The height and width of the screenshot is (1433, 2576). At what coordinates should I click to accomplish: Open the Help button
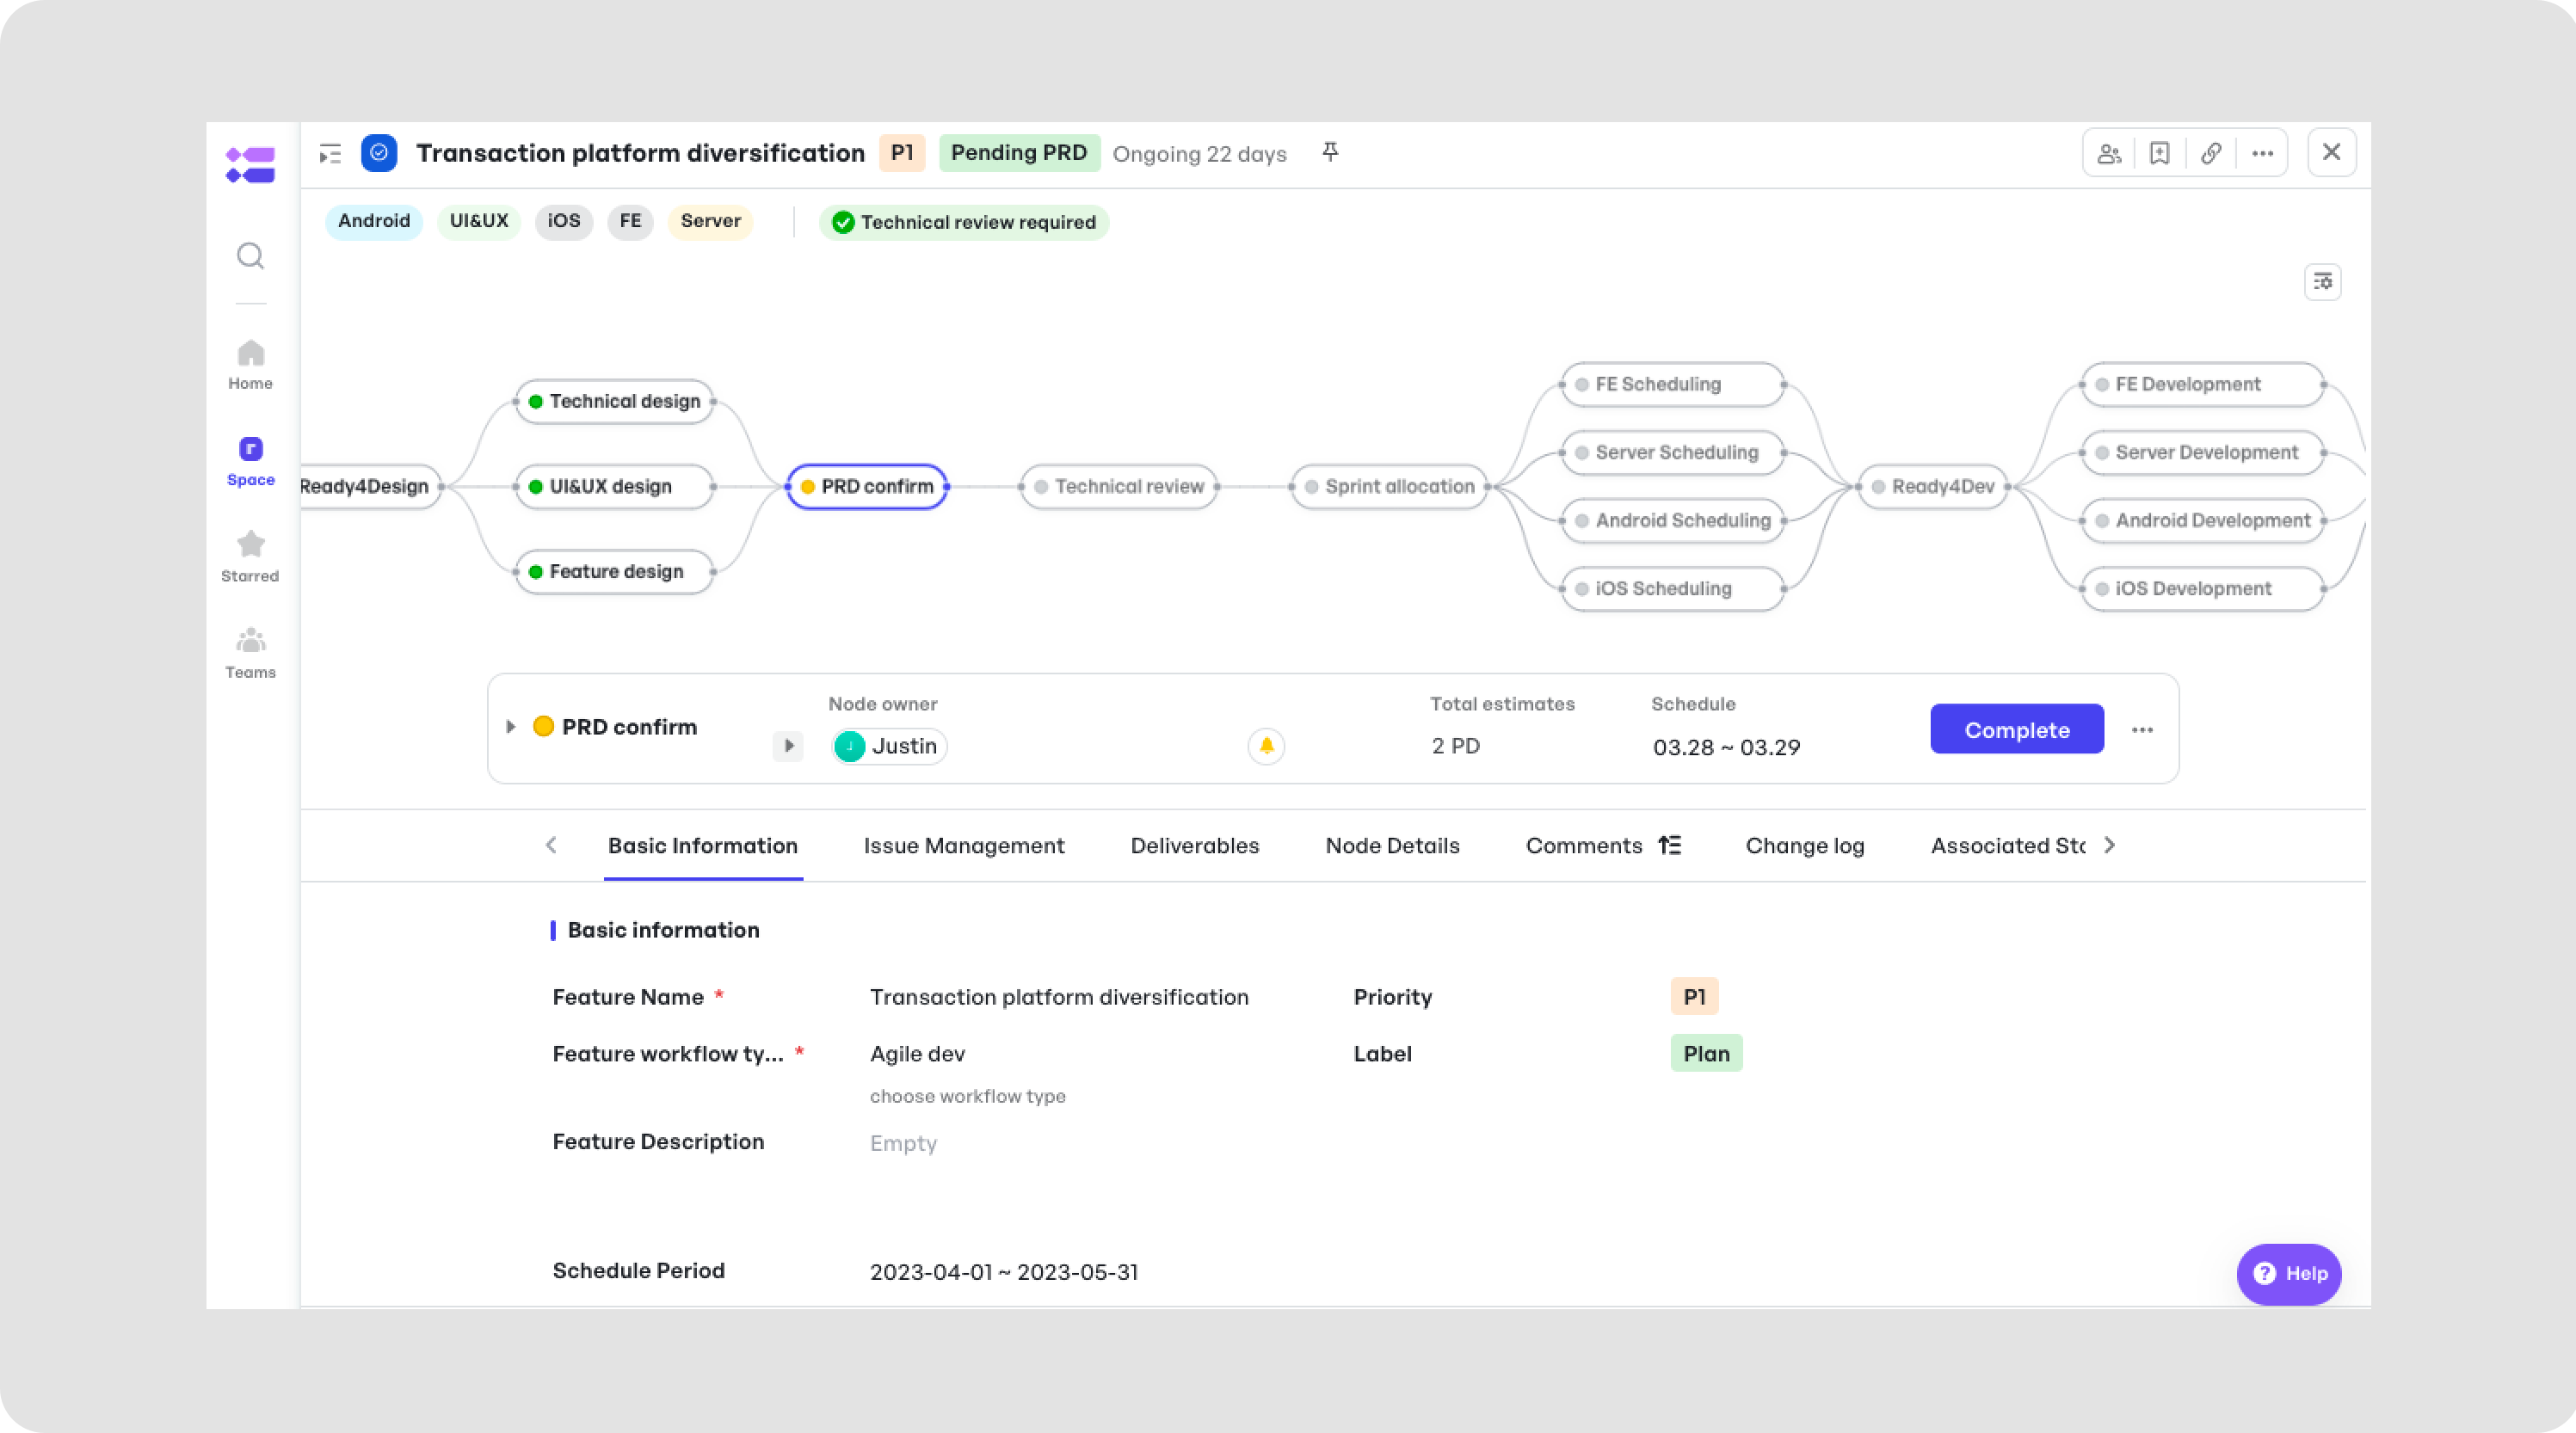pyautogui.click(x=2289, y=1274)
